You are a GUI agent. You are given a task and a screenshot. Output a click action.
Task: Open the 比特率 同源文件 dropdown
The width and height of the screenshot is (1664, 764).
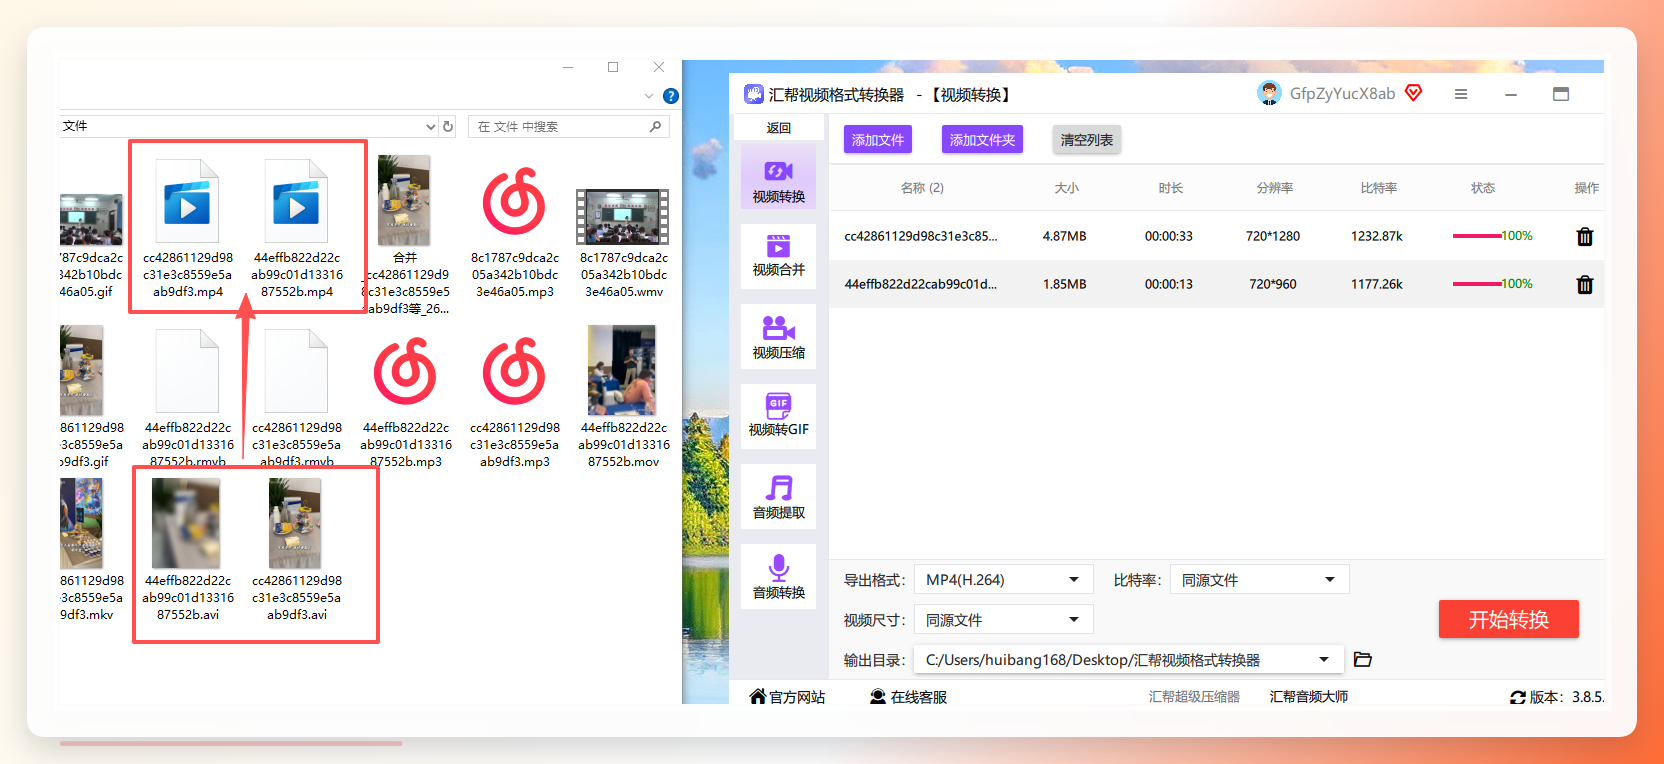[x=1259, y=580]
